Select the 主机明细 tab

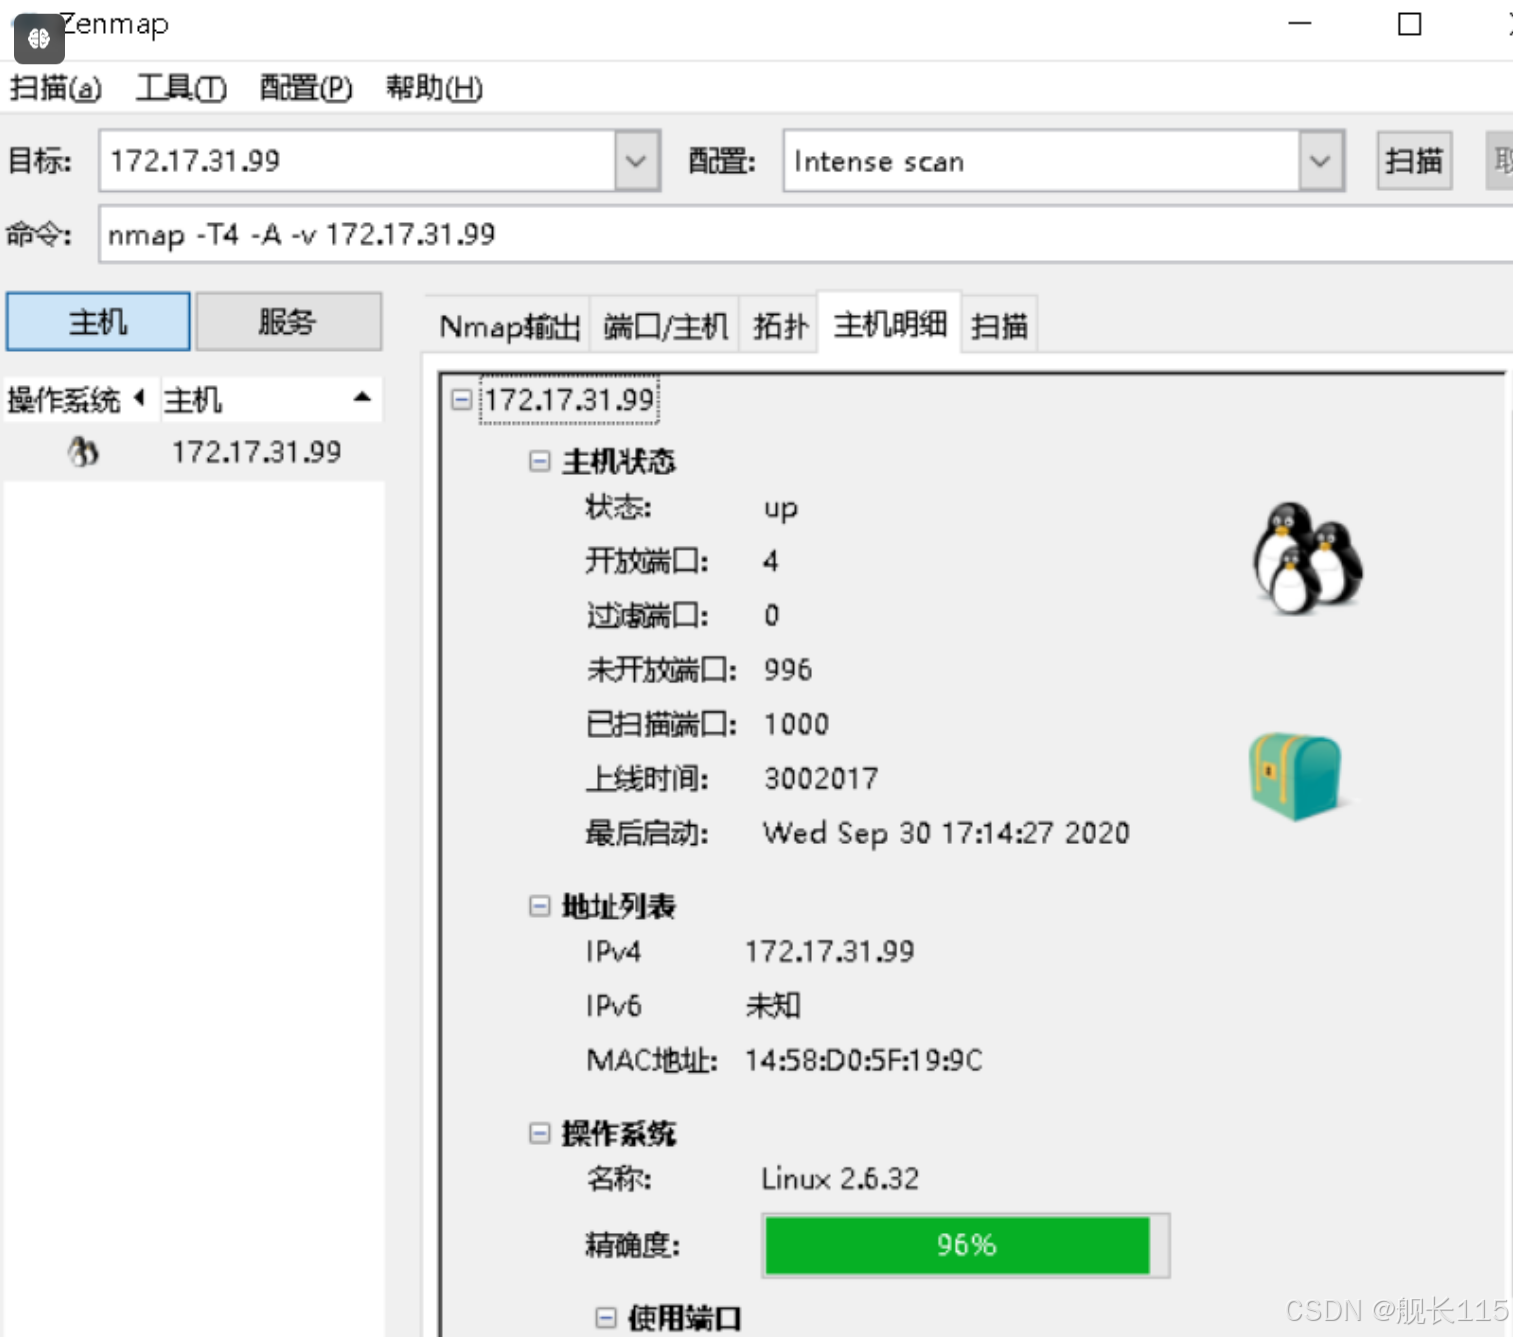[x=890, y=323]
